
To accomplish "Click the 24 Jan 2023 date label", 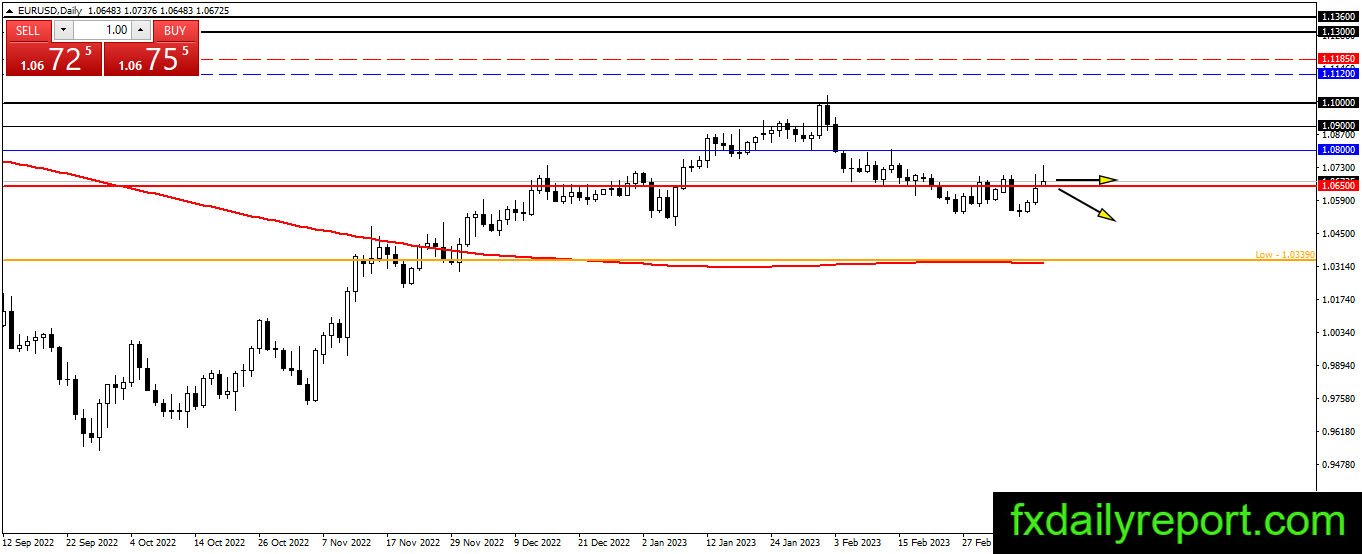I will pos(796,543).
